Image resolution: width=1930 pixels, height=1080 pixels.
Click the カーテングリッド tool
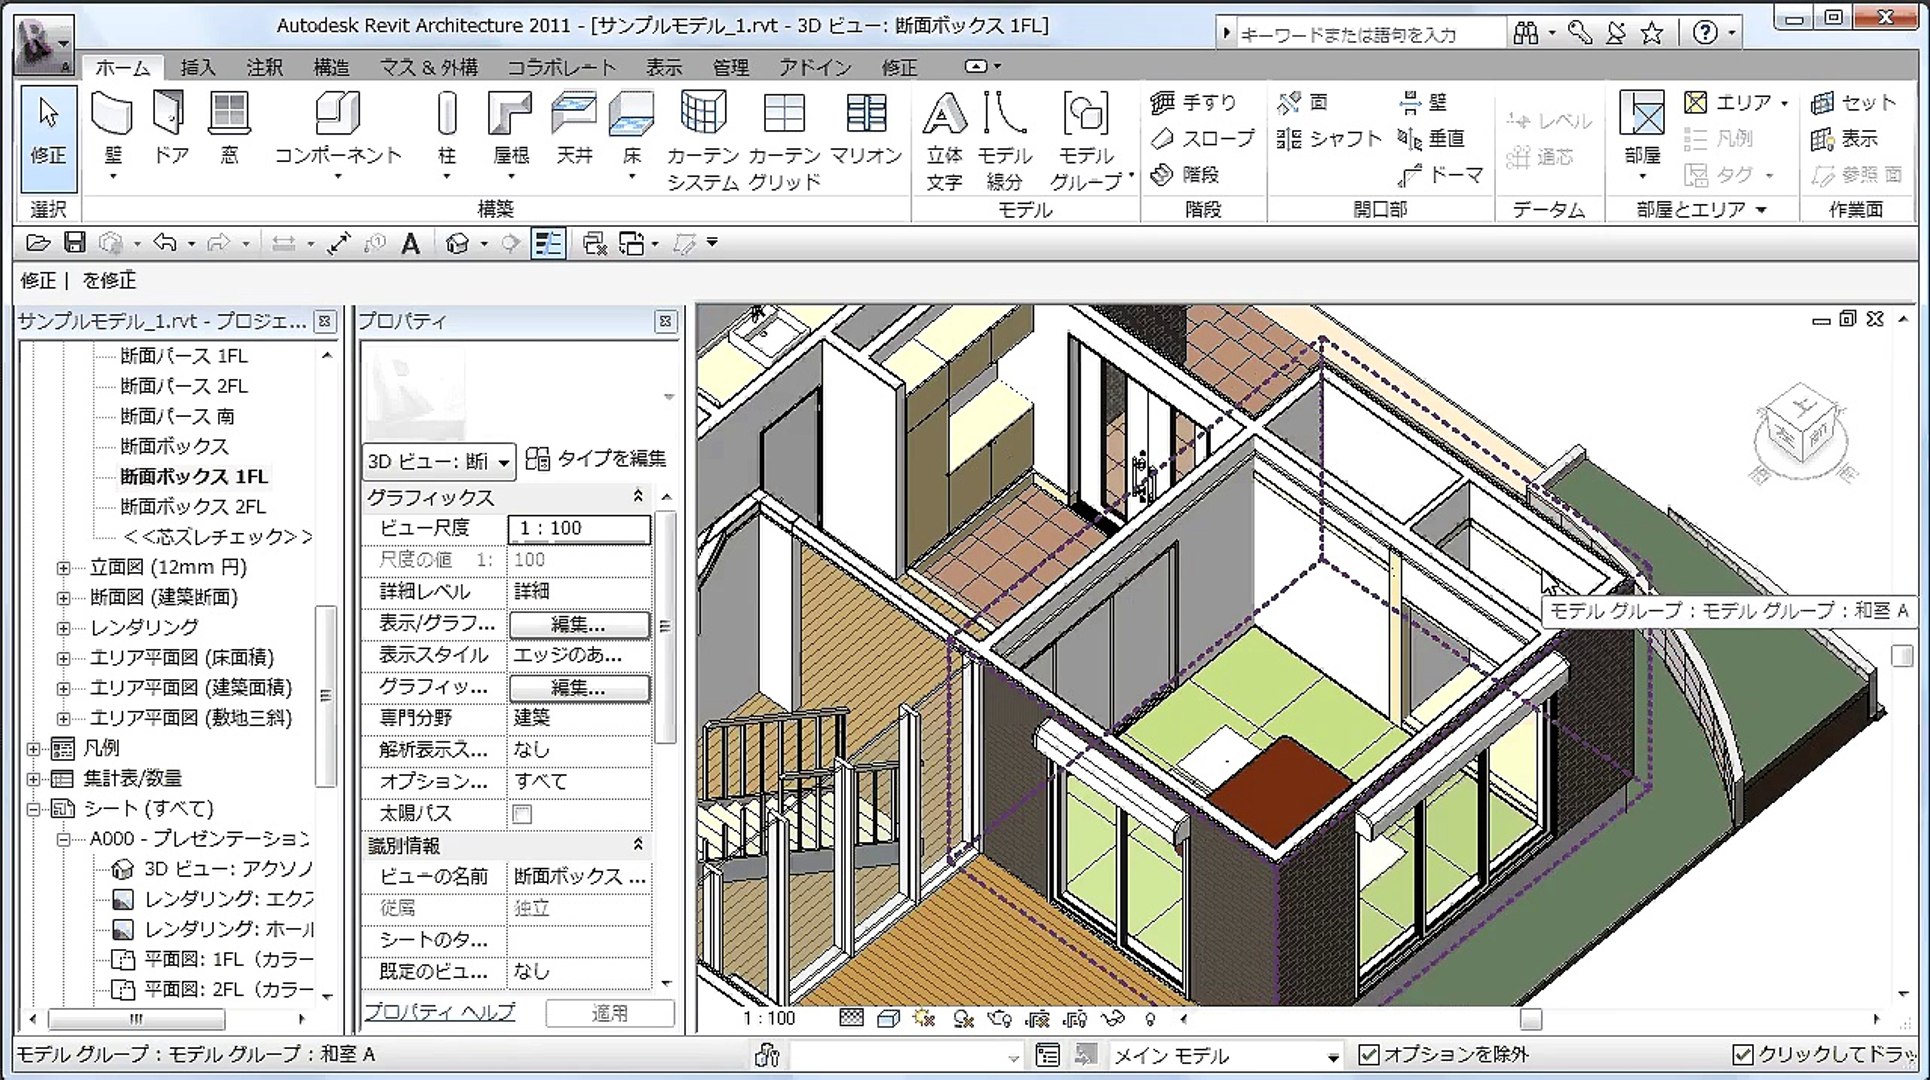[x=784, y=140]
